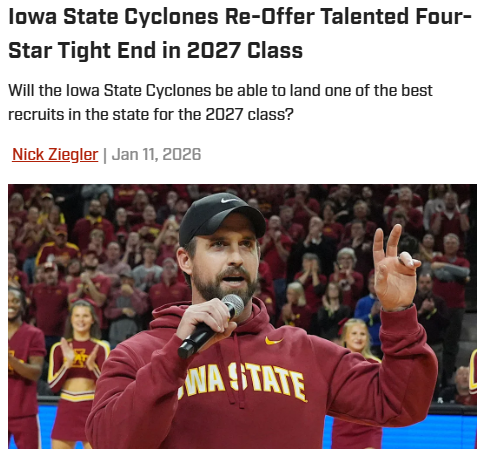Click the raised hand gesture in the photo
The image size is (488, 457).
click(395, 268)
